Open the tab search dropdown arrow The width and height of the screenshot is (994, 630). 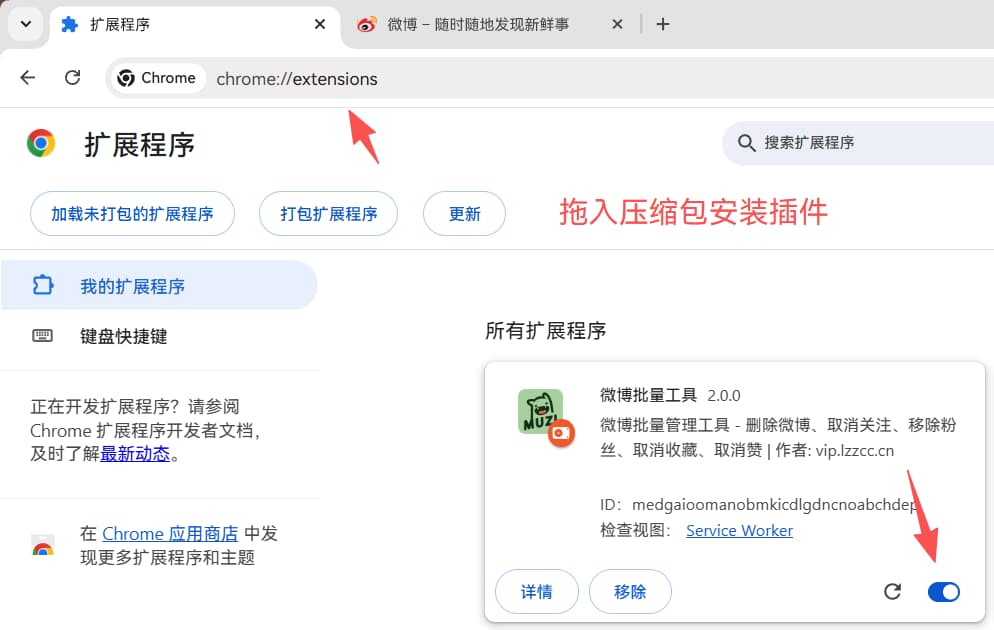pos(26,25)
